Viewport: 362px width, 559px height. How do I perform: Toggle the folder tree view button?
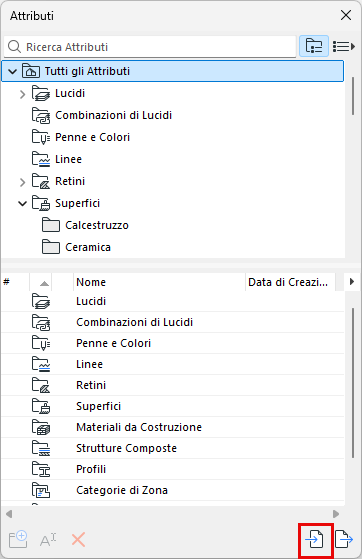point(314,46)
